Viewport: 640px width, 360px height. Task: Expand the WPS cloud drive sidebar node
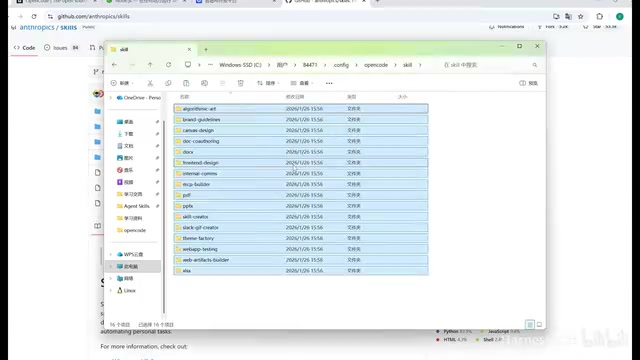tap(111, 254)
